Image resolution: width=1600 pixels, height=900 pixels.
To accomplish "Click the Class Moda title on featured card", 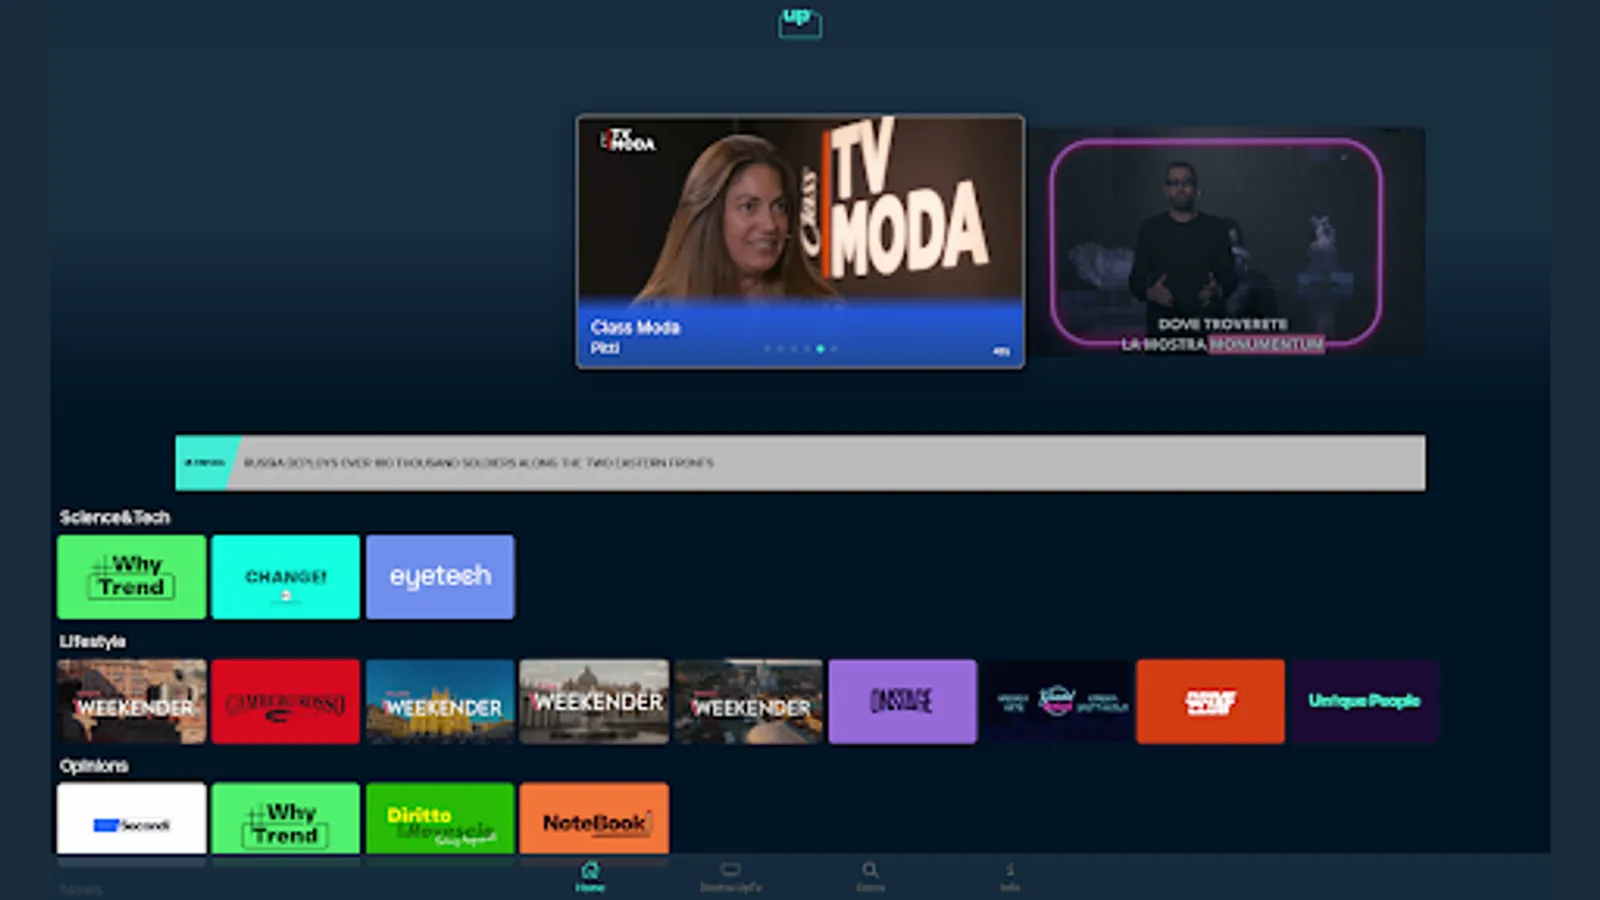I will (635, 327).
